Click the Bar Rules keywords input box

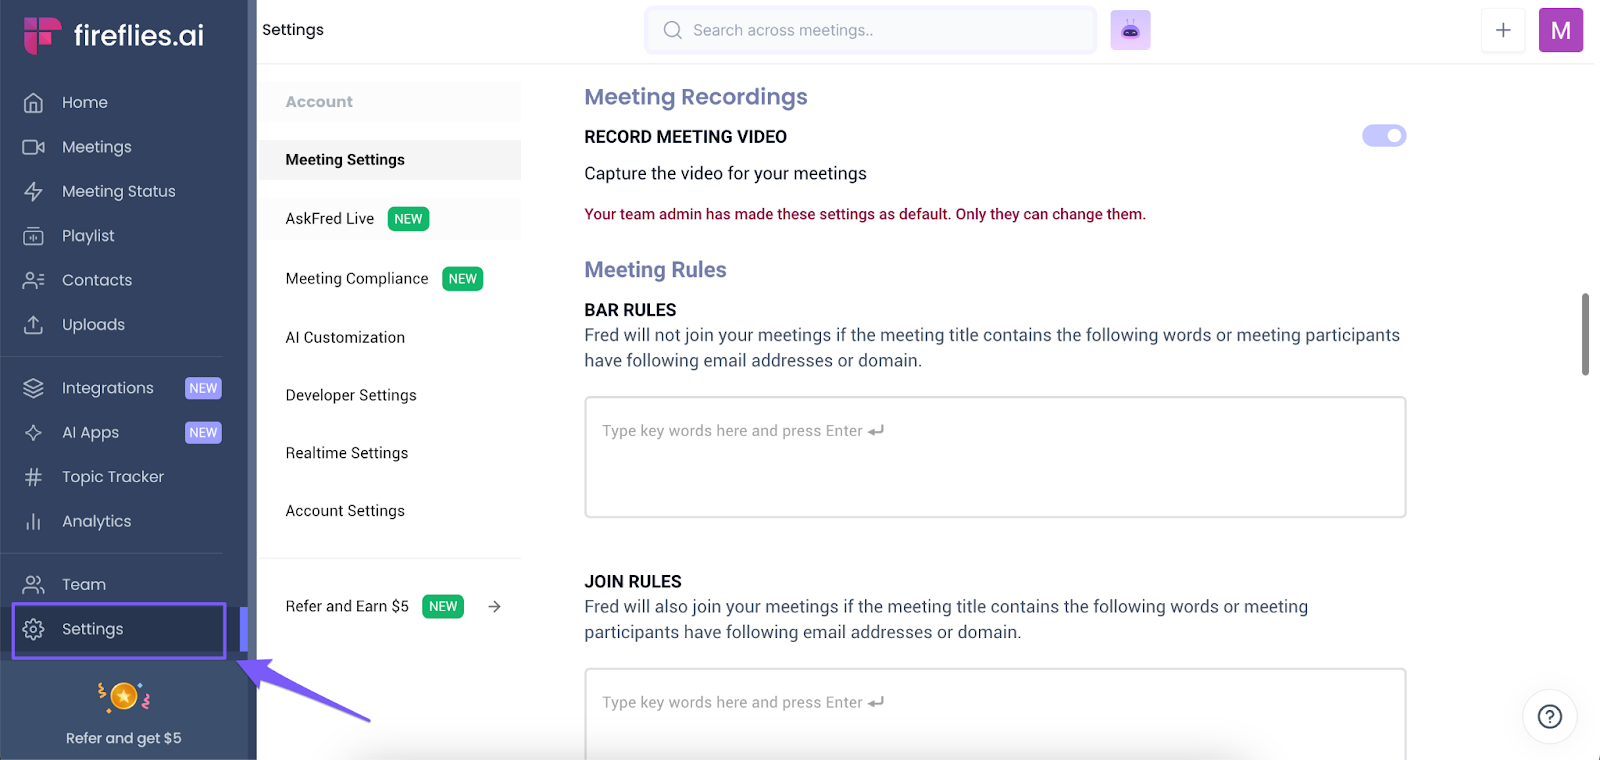click(x=995, y=457)
